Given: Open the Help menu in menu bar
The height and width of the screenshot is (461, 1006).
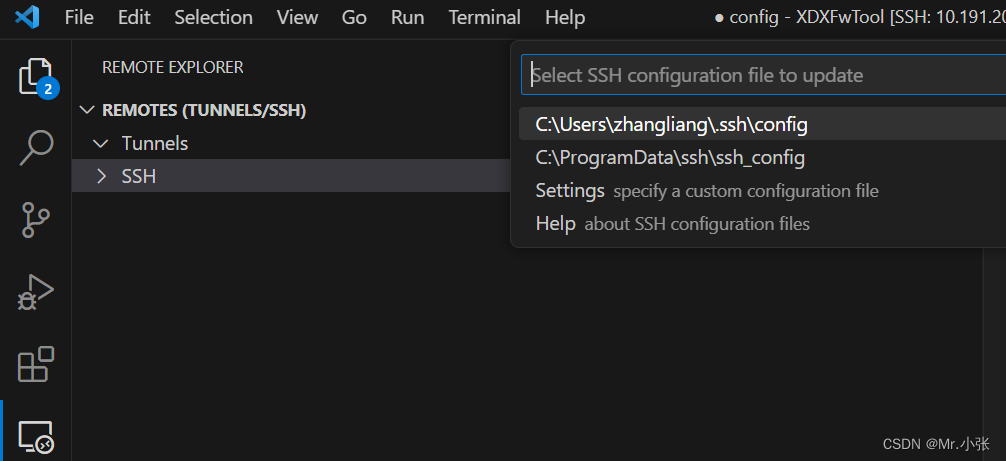Looking at the screenshot, I should point(565,17).
